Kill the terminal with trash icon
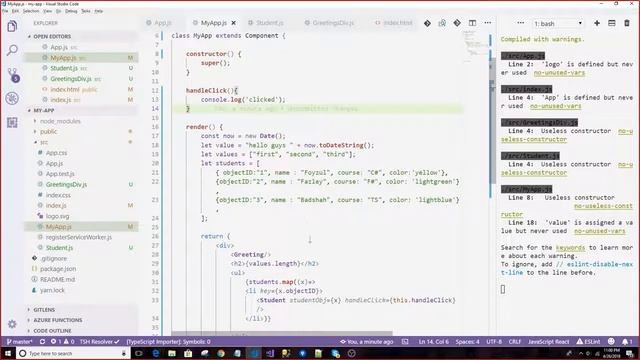640x360 pixels. (x=627, y=23)
